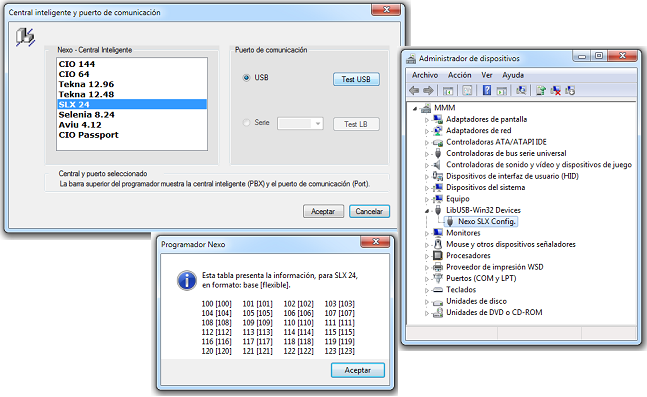Open Help via blue question mark icon

487,90
